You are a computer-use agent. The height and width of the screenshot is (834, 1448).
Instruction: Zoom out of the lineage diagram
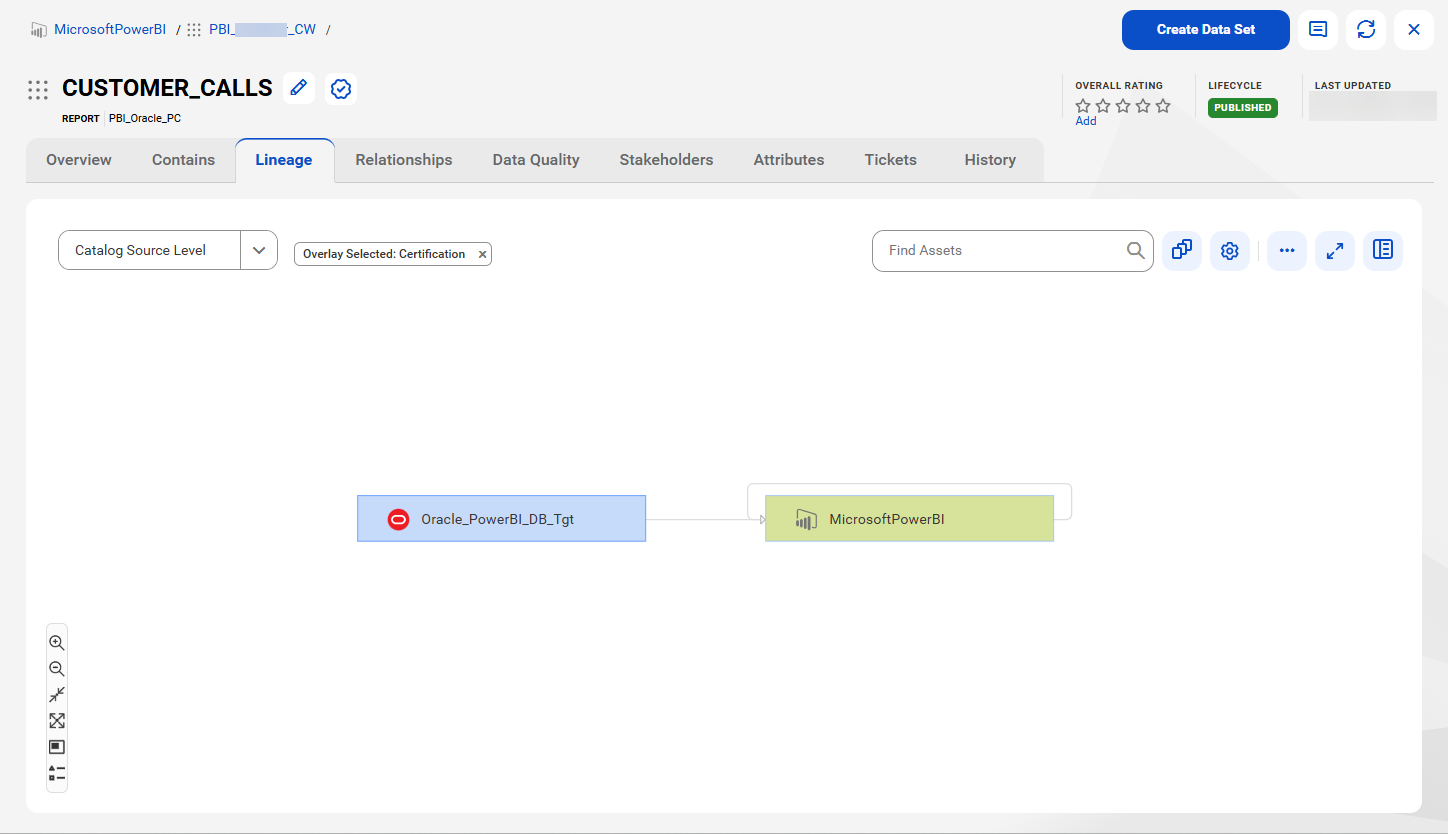(57, 669)
